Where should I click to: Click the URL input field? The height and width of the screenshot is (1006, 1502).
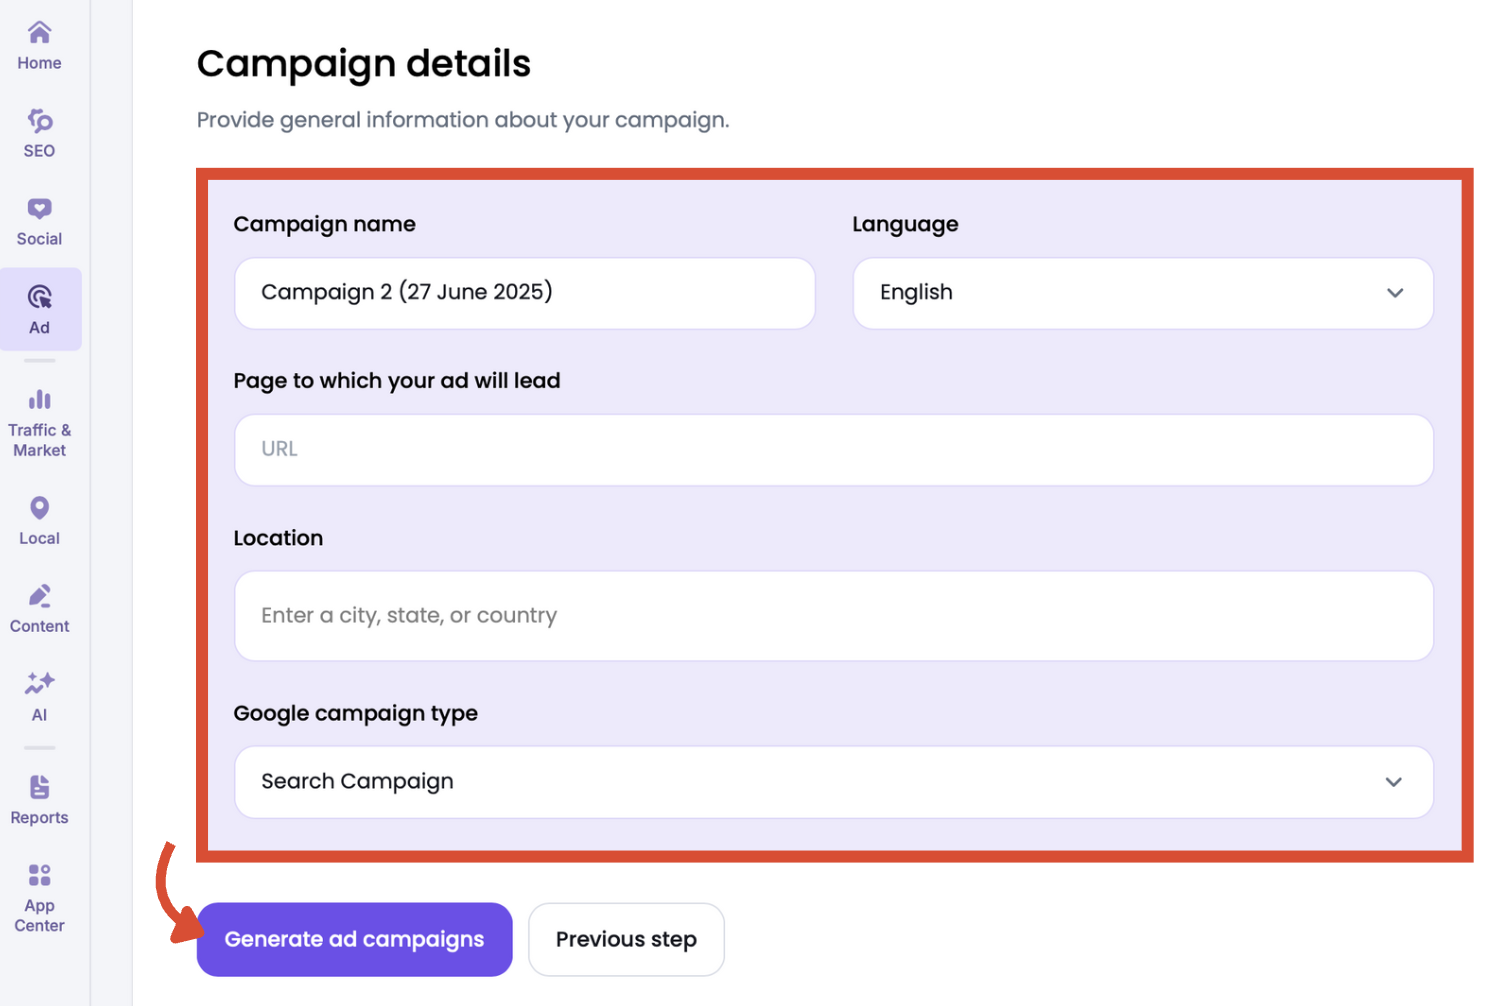coord(833,449)
